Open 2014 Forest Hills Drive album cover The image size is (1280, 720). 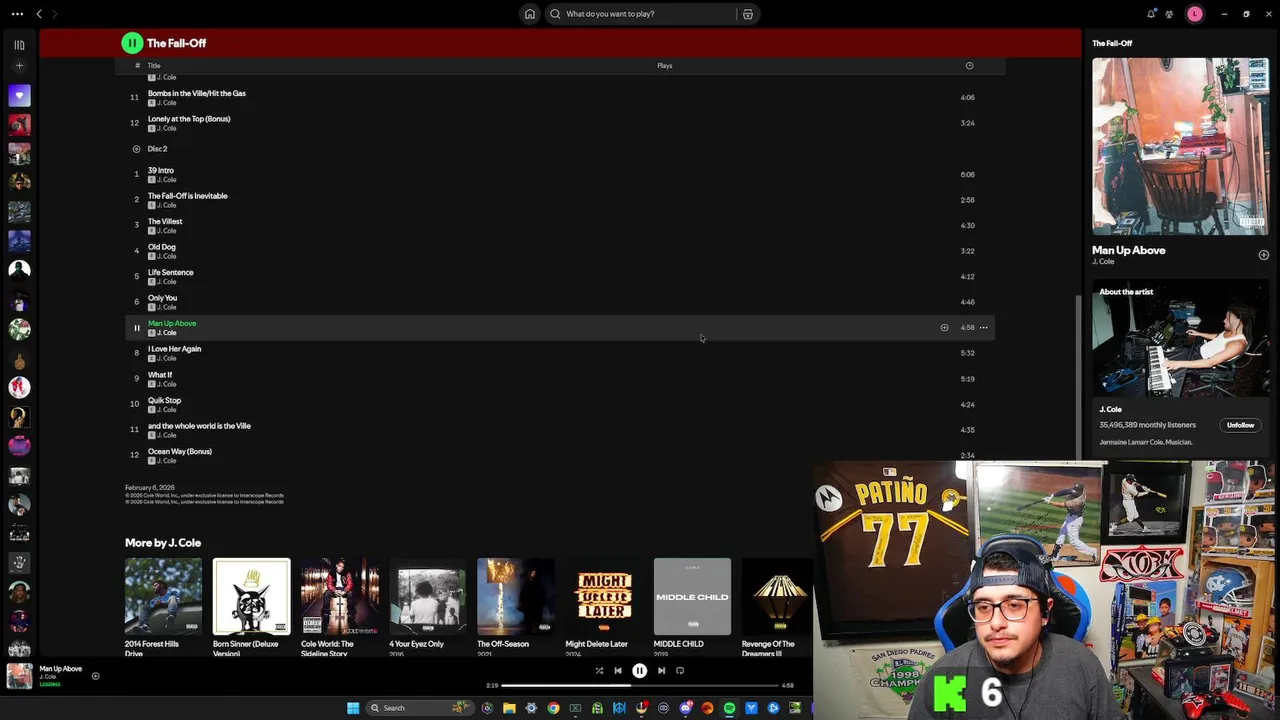pos(163,597)
